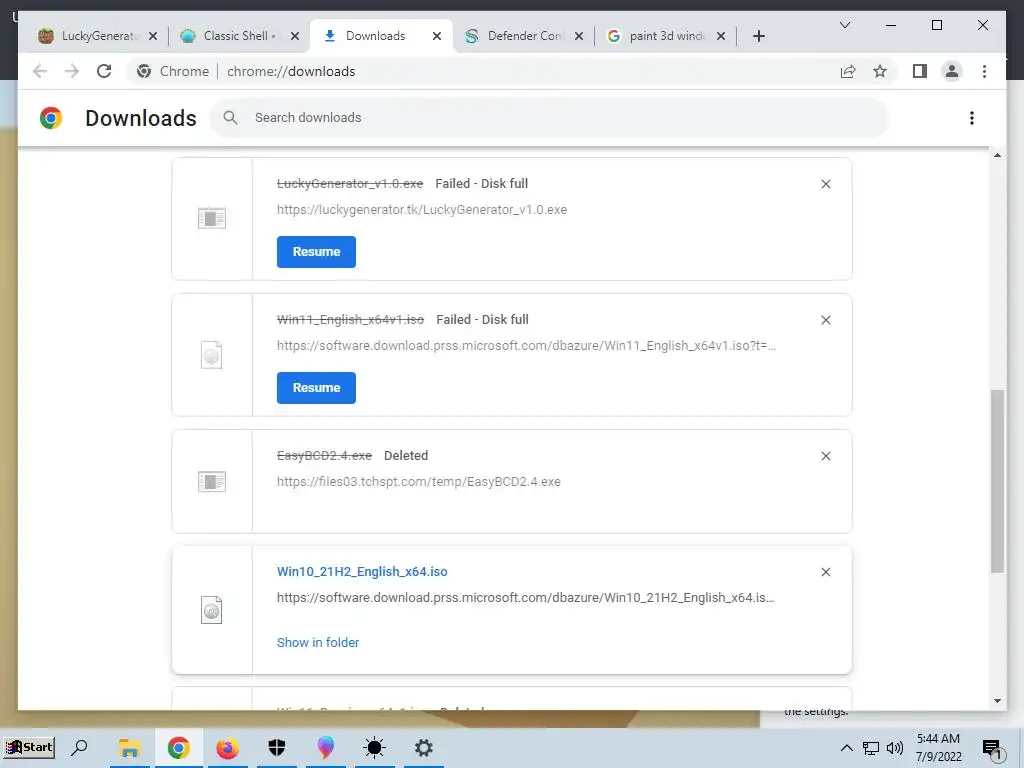This screenshot has width=1024, height=768.
Task: Bookmark this page with the star icon
Action: [x=880, y=71]
